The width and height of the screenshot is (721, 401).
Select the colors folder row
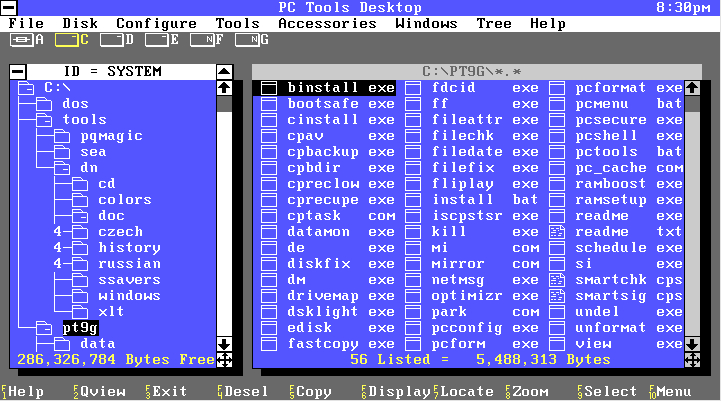point(112,200)
